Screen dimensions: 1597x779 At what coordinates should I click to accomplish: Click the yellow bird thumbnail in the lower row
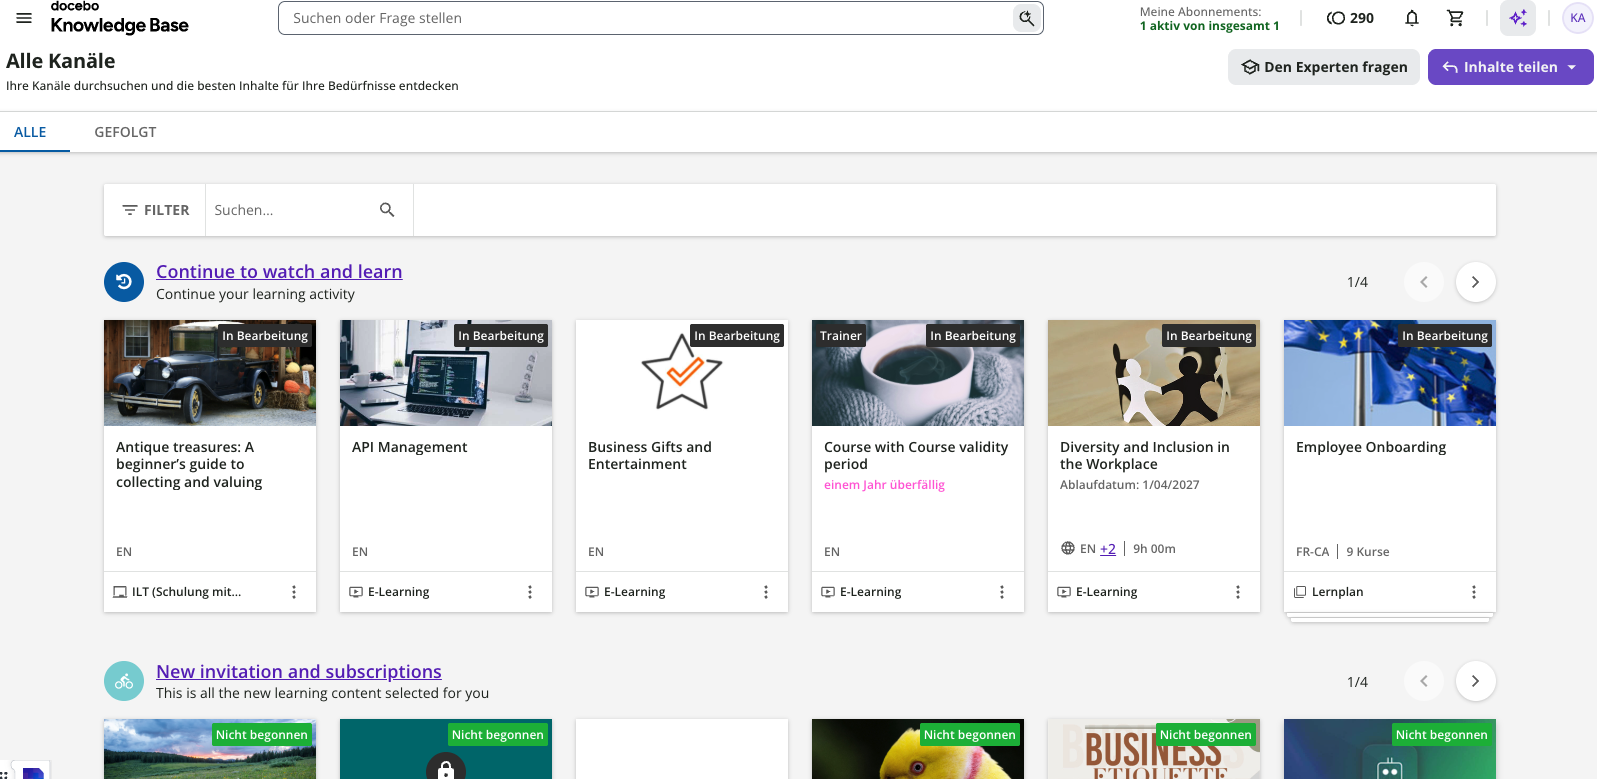[x=918, y=749]
